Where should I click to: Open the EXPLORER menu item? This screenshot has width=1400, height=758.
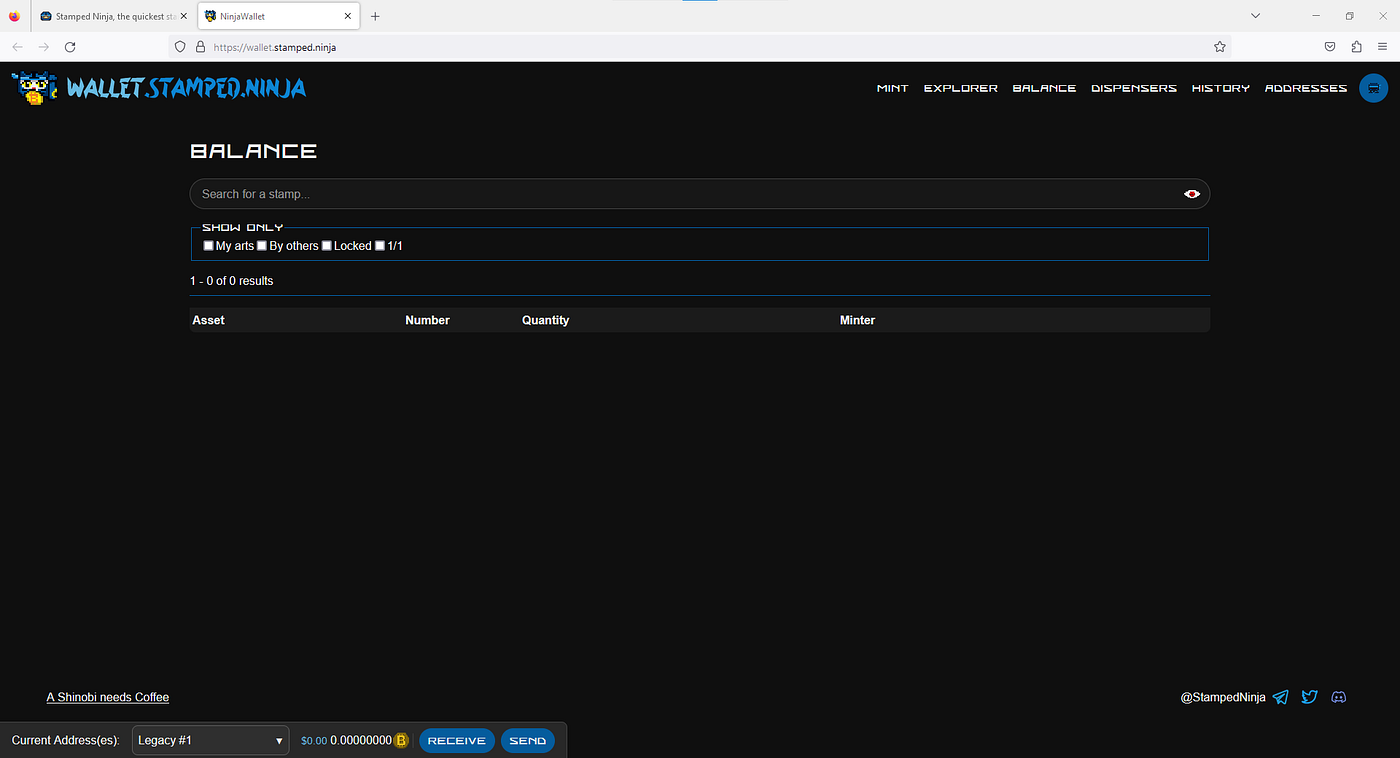[x=961, y=88]
